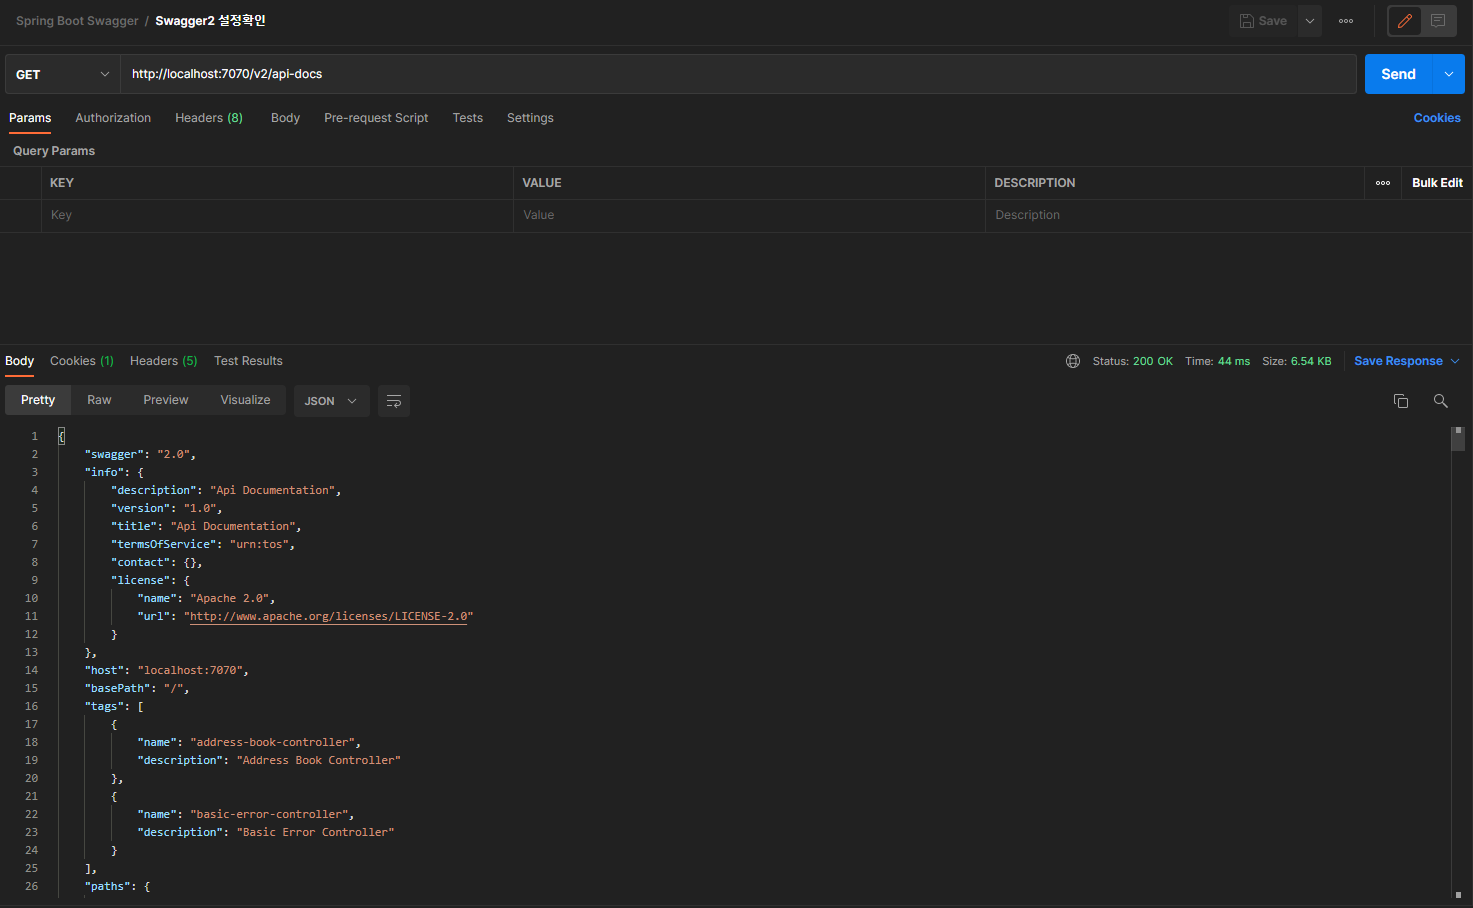Click the "host": "localhost:7070" line
The width and height of the screenshot is (1473, 908).
(167, 670)
